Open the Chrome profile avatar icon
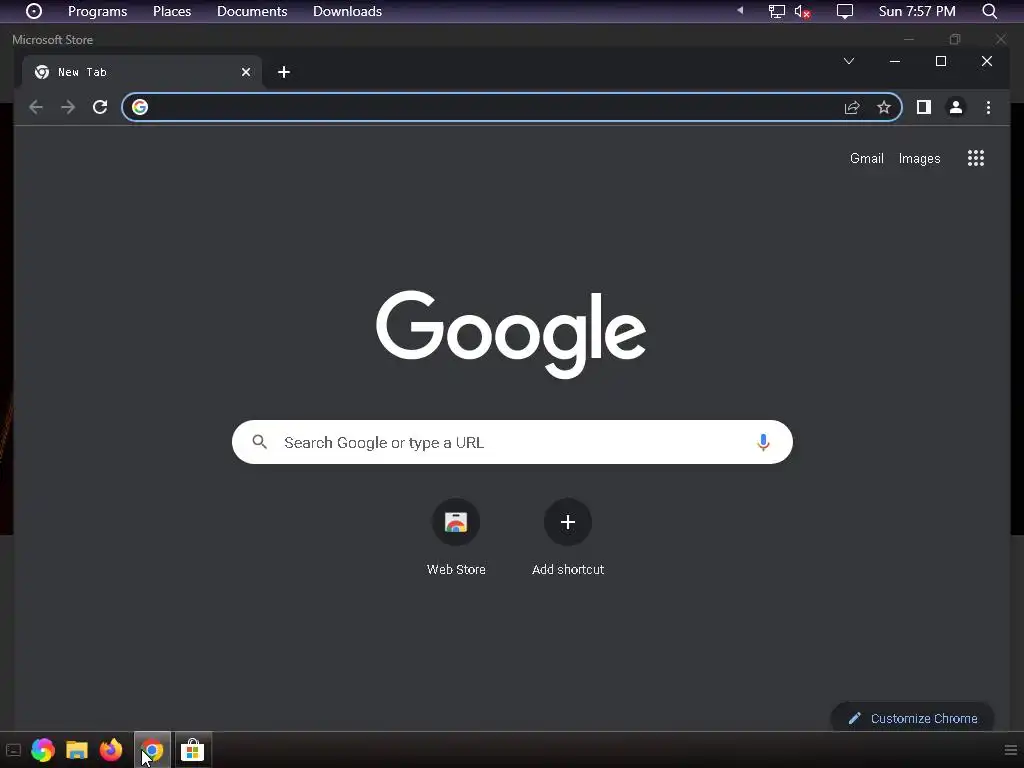Screen dimensions: 1024x768 [x=955, y=107]
